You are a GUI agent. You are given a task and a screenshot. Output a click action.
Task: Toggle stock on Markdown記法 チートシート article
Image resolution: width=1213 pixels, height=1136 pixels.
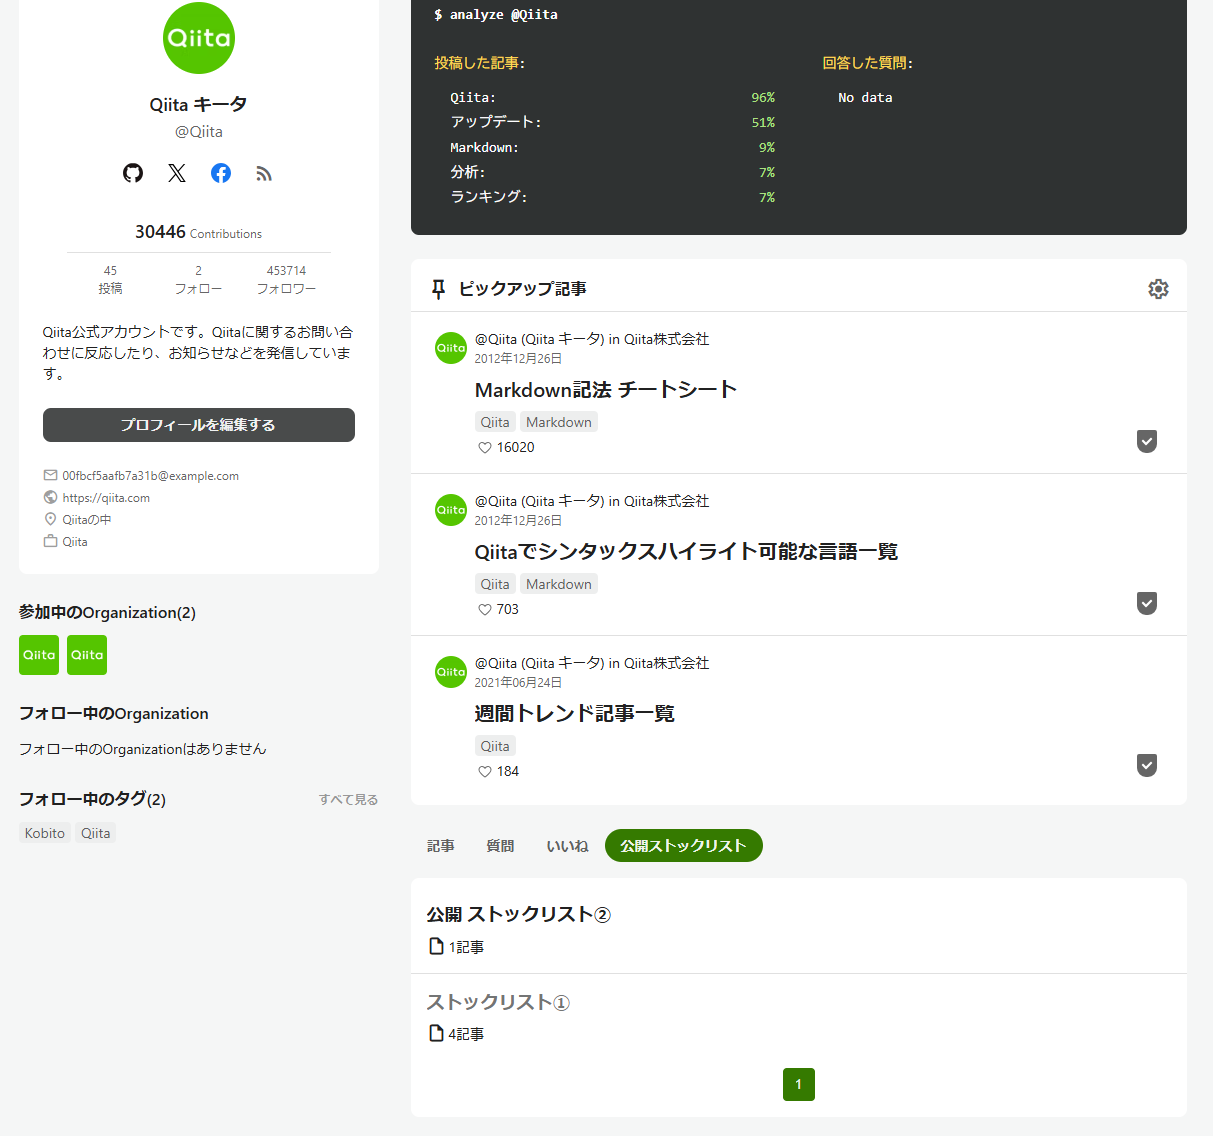[1146, 440]
